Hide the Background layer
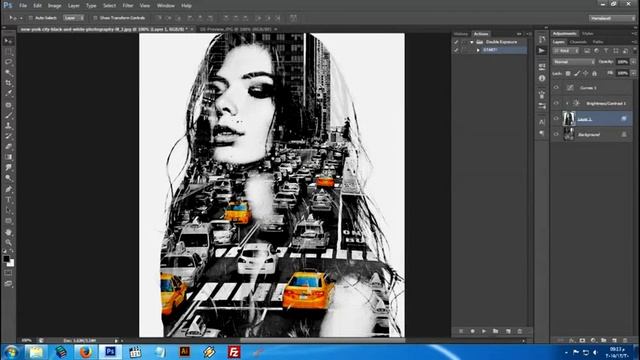 556,134
